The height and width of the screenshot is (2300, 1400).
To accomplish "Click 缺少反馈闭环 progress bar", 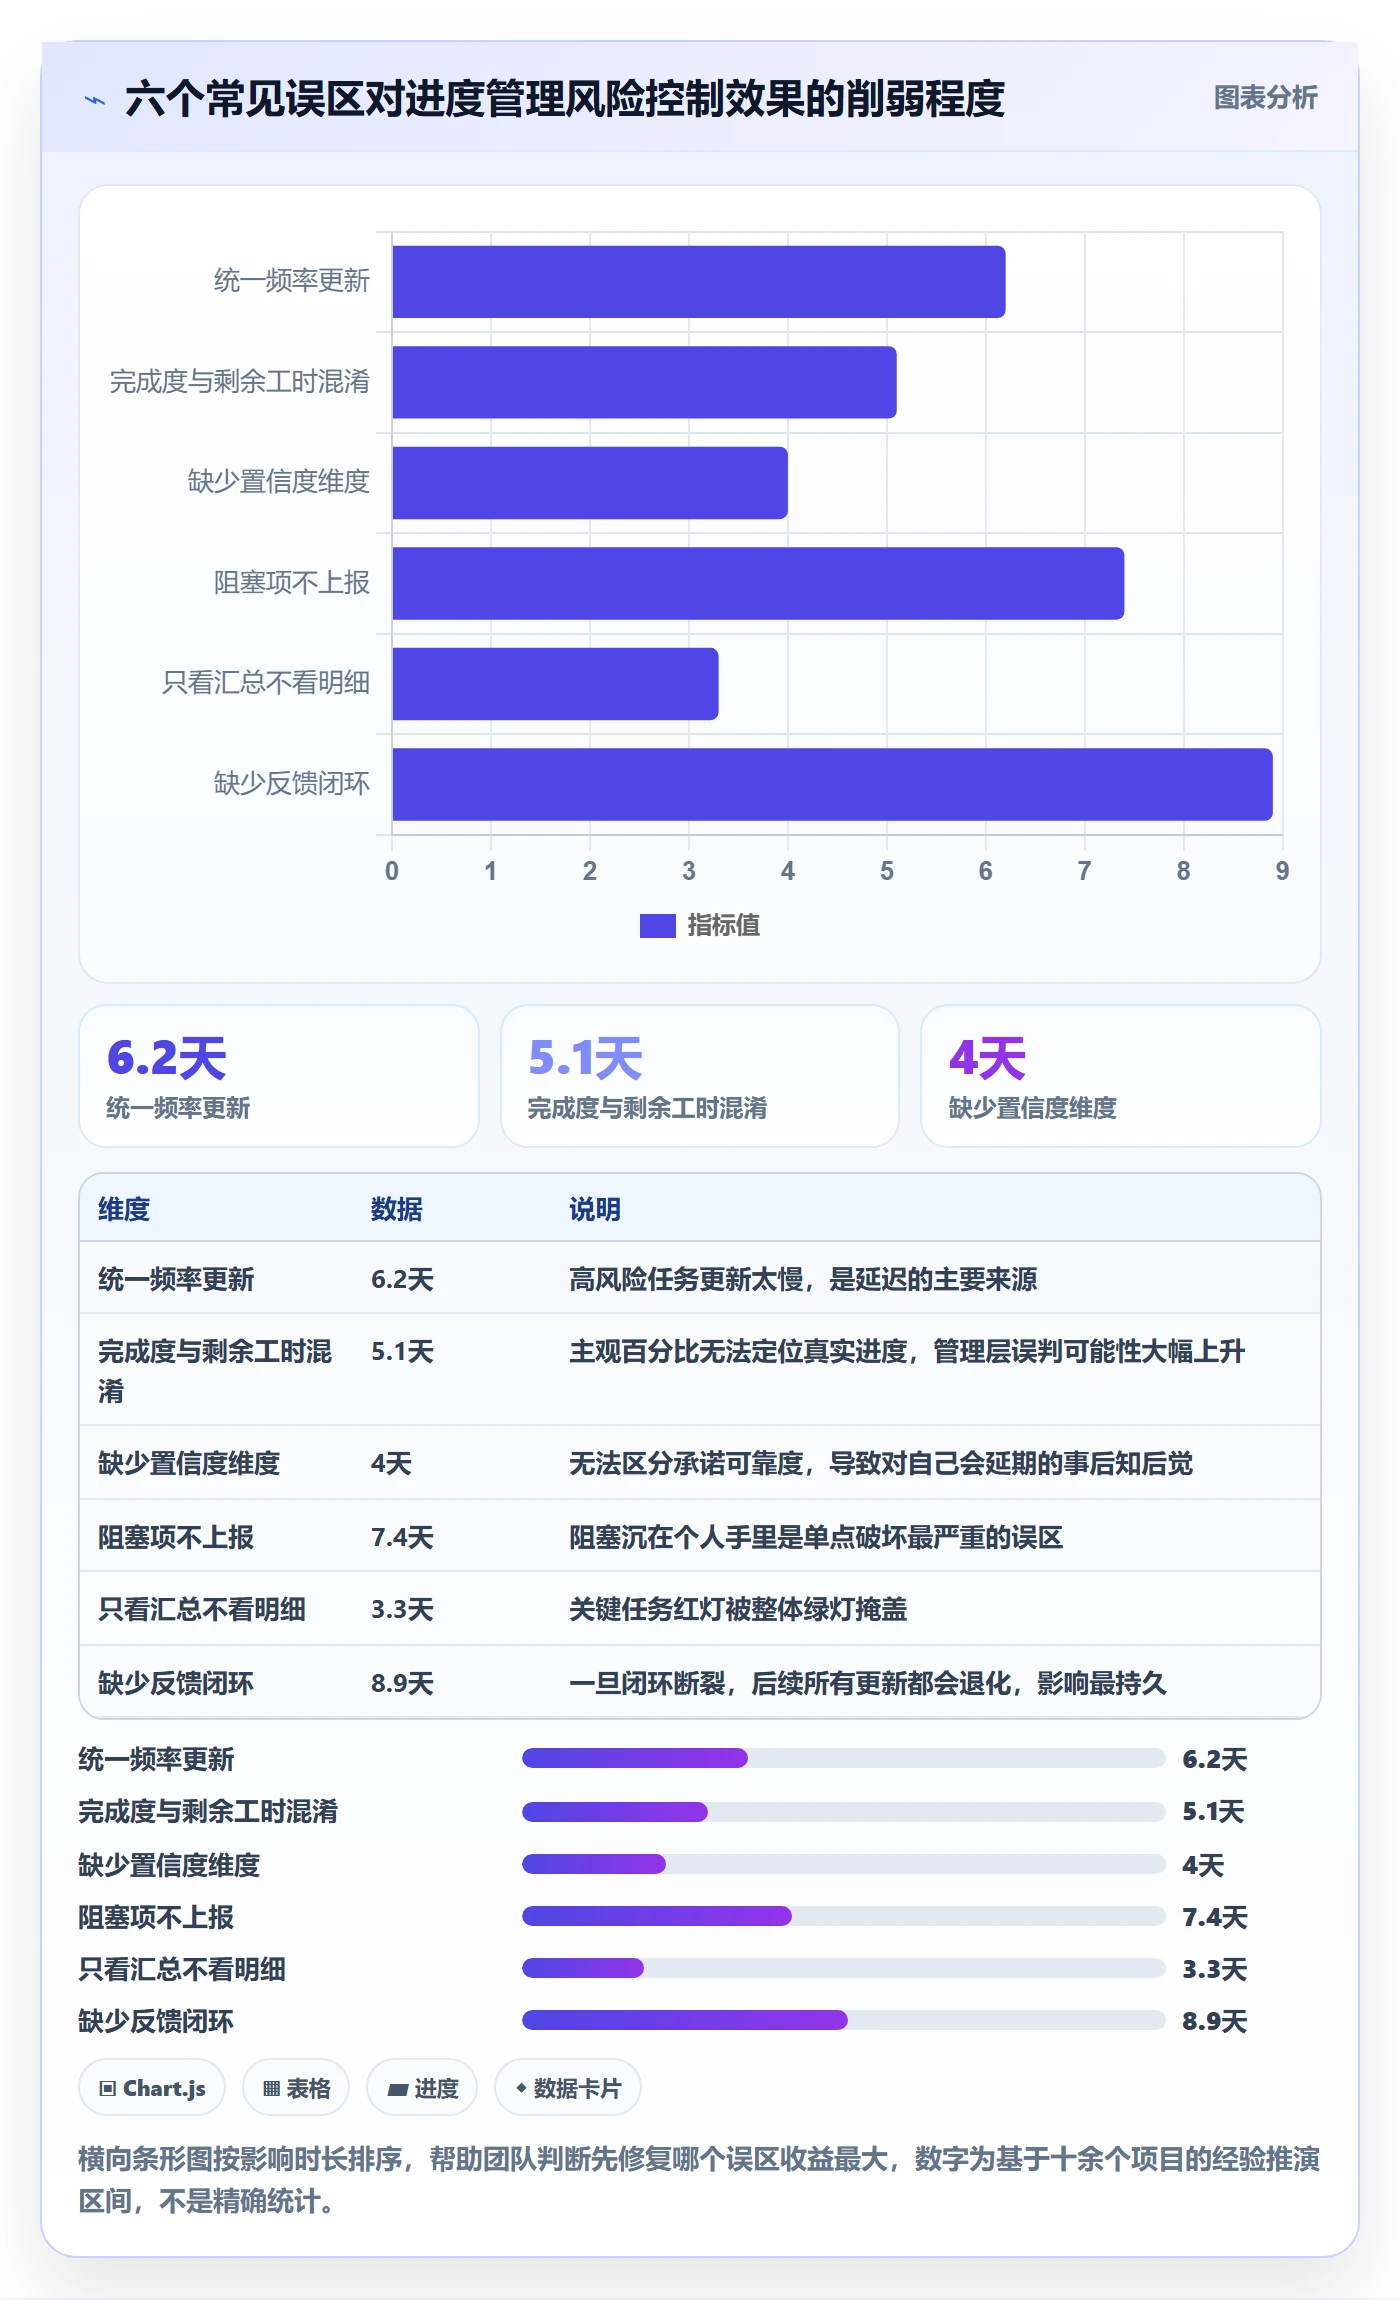I will (843, 2020).
